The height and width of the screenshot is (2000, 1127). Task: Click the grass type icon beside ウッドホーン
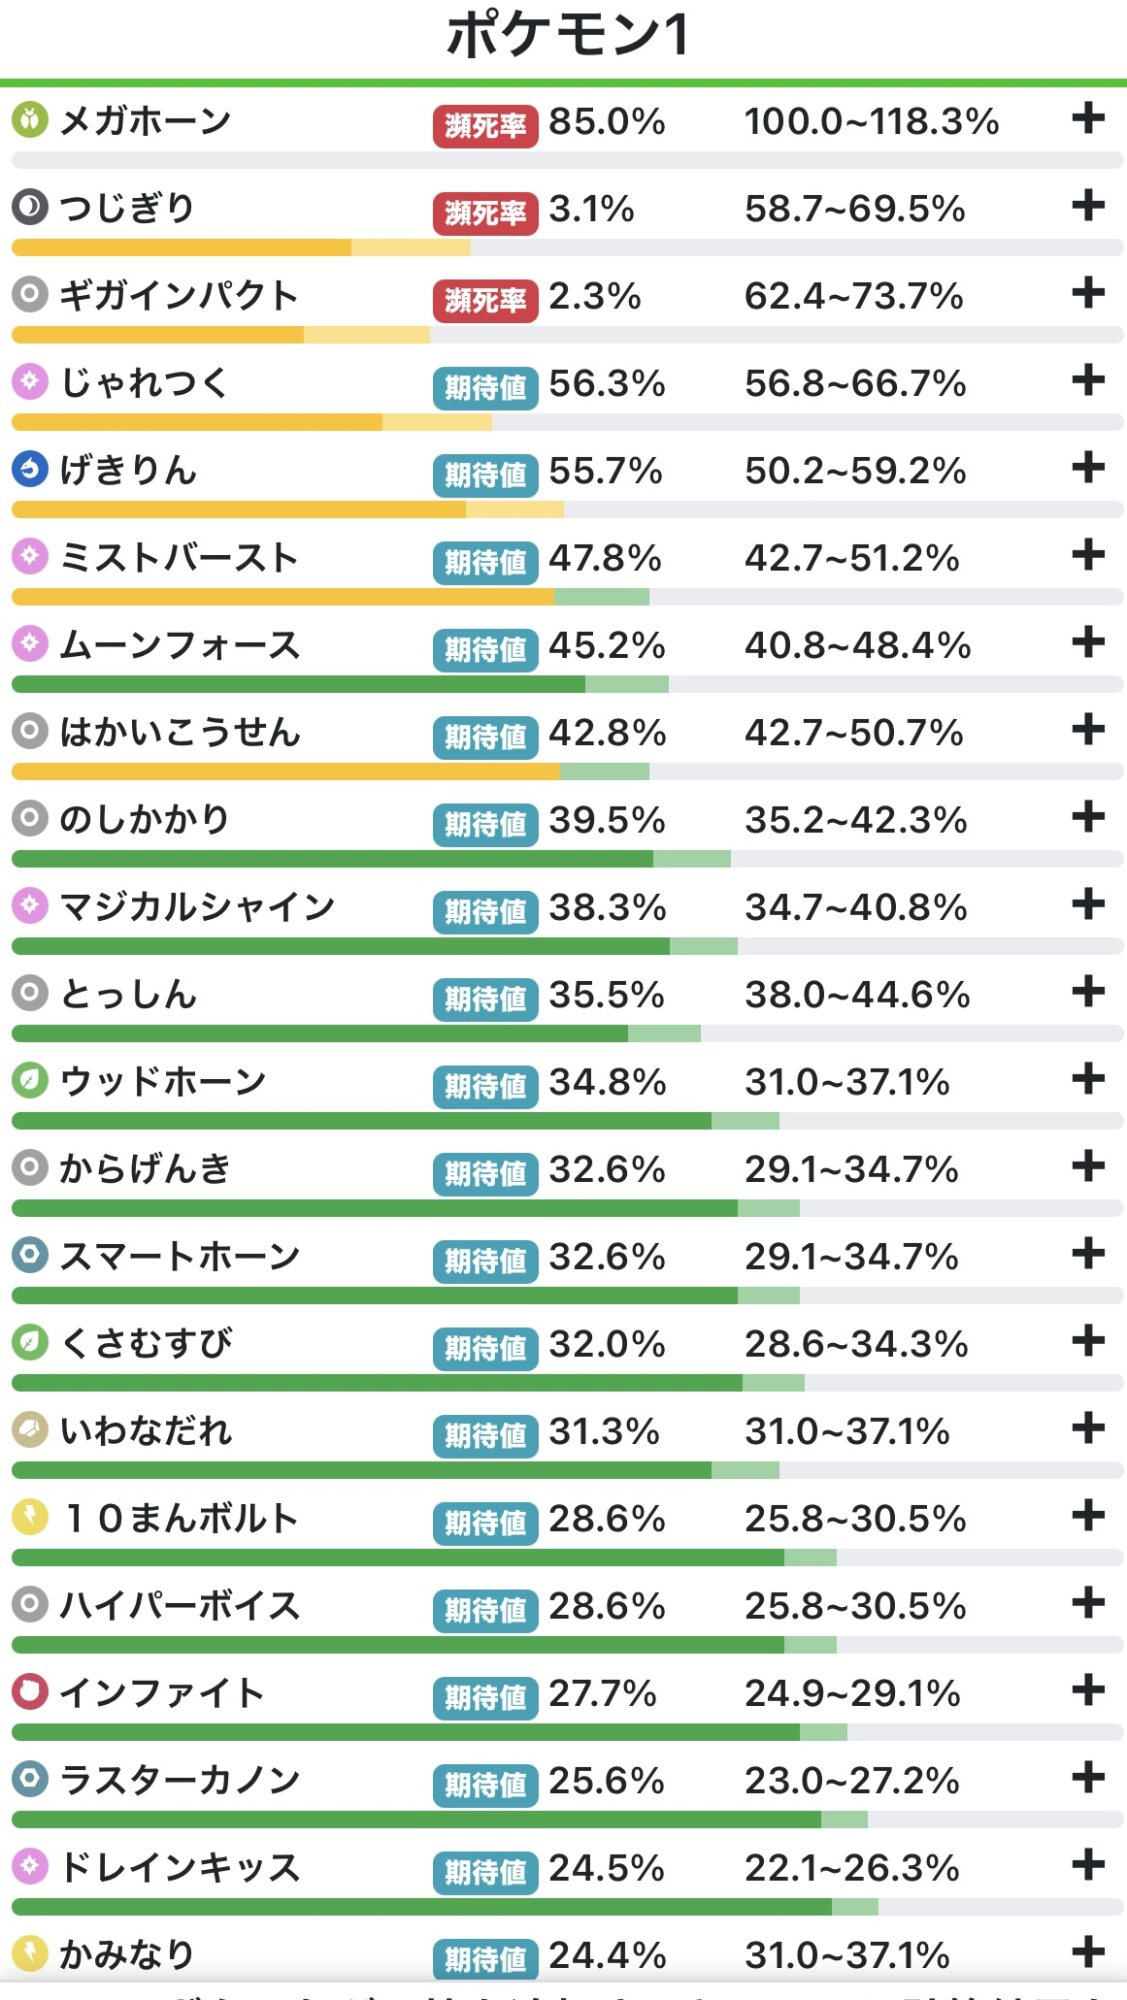click(30, 1080)
